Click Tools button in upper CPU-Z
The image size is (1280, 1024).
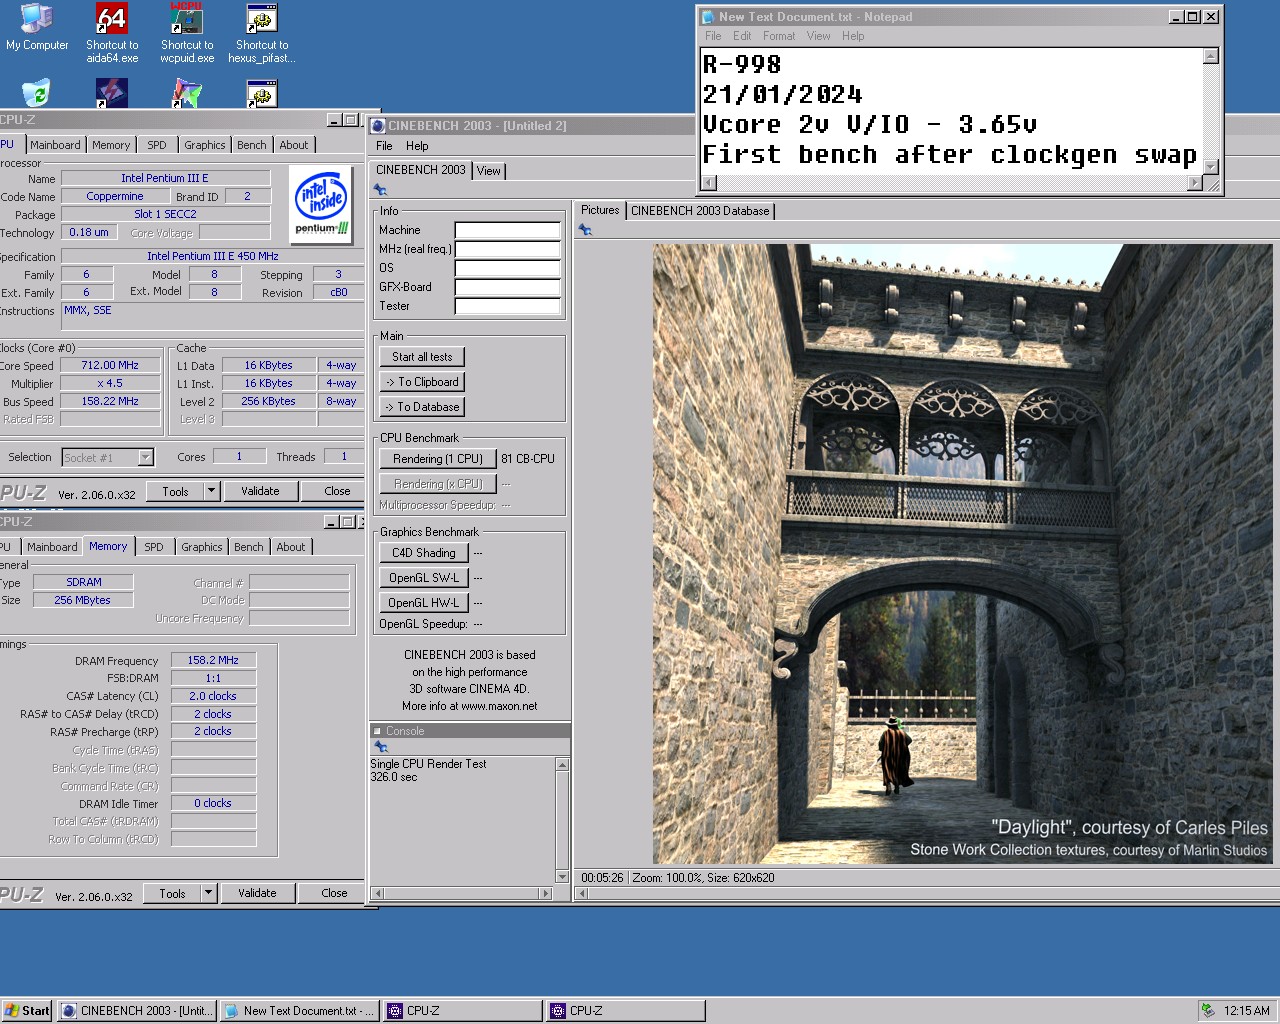[175, 491]
